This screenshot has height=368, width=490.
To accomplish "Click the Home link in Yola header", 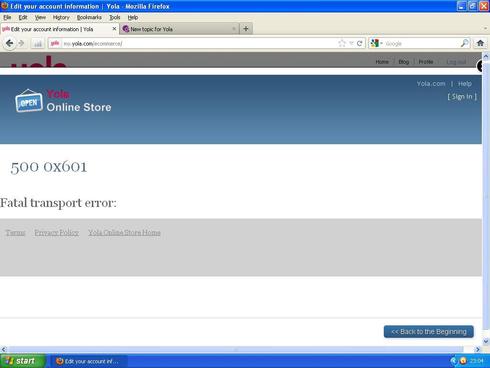I will [382, 62].
